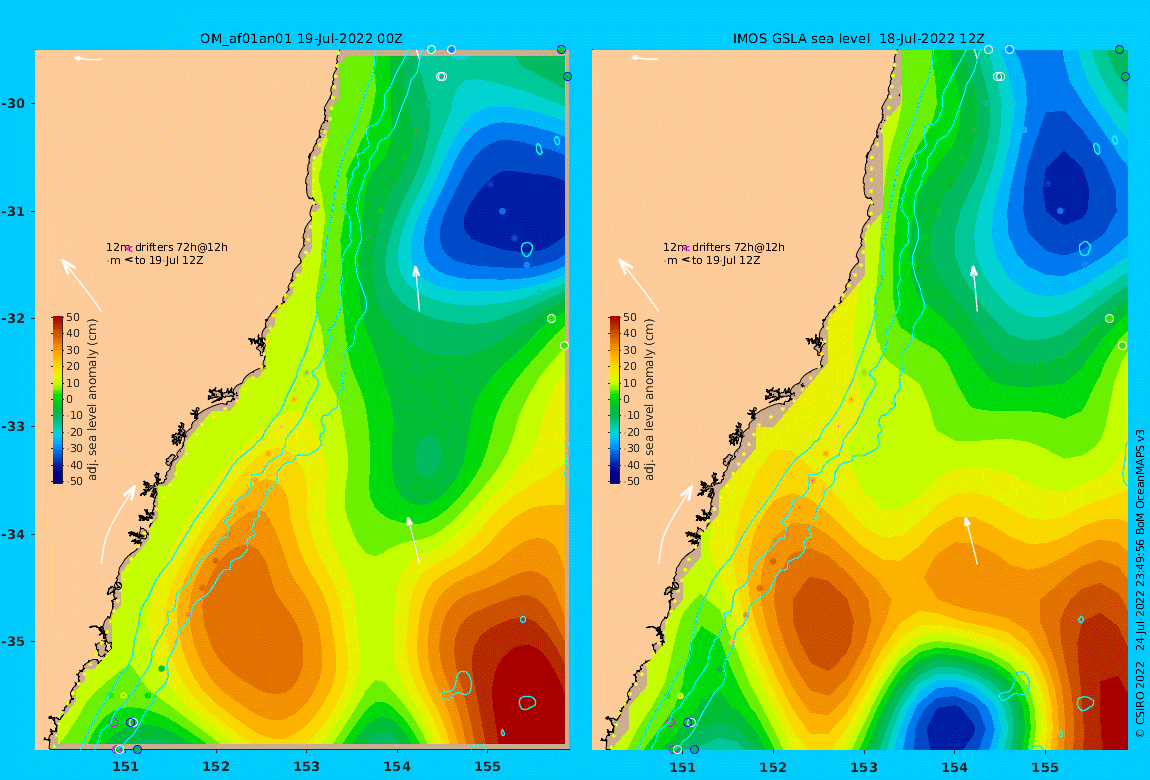Click longitude 153 under the left map
Screen dimensions: 1150x780
(307, 767)
